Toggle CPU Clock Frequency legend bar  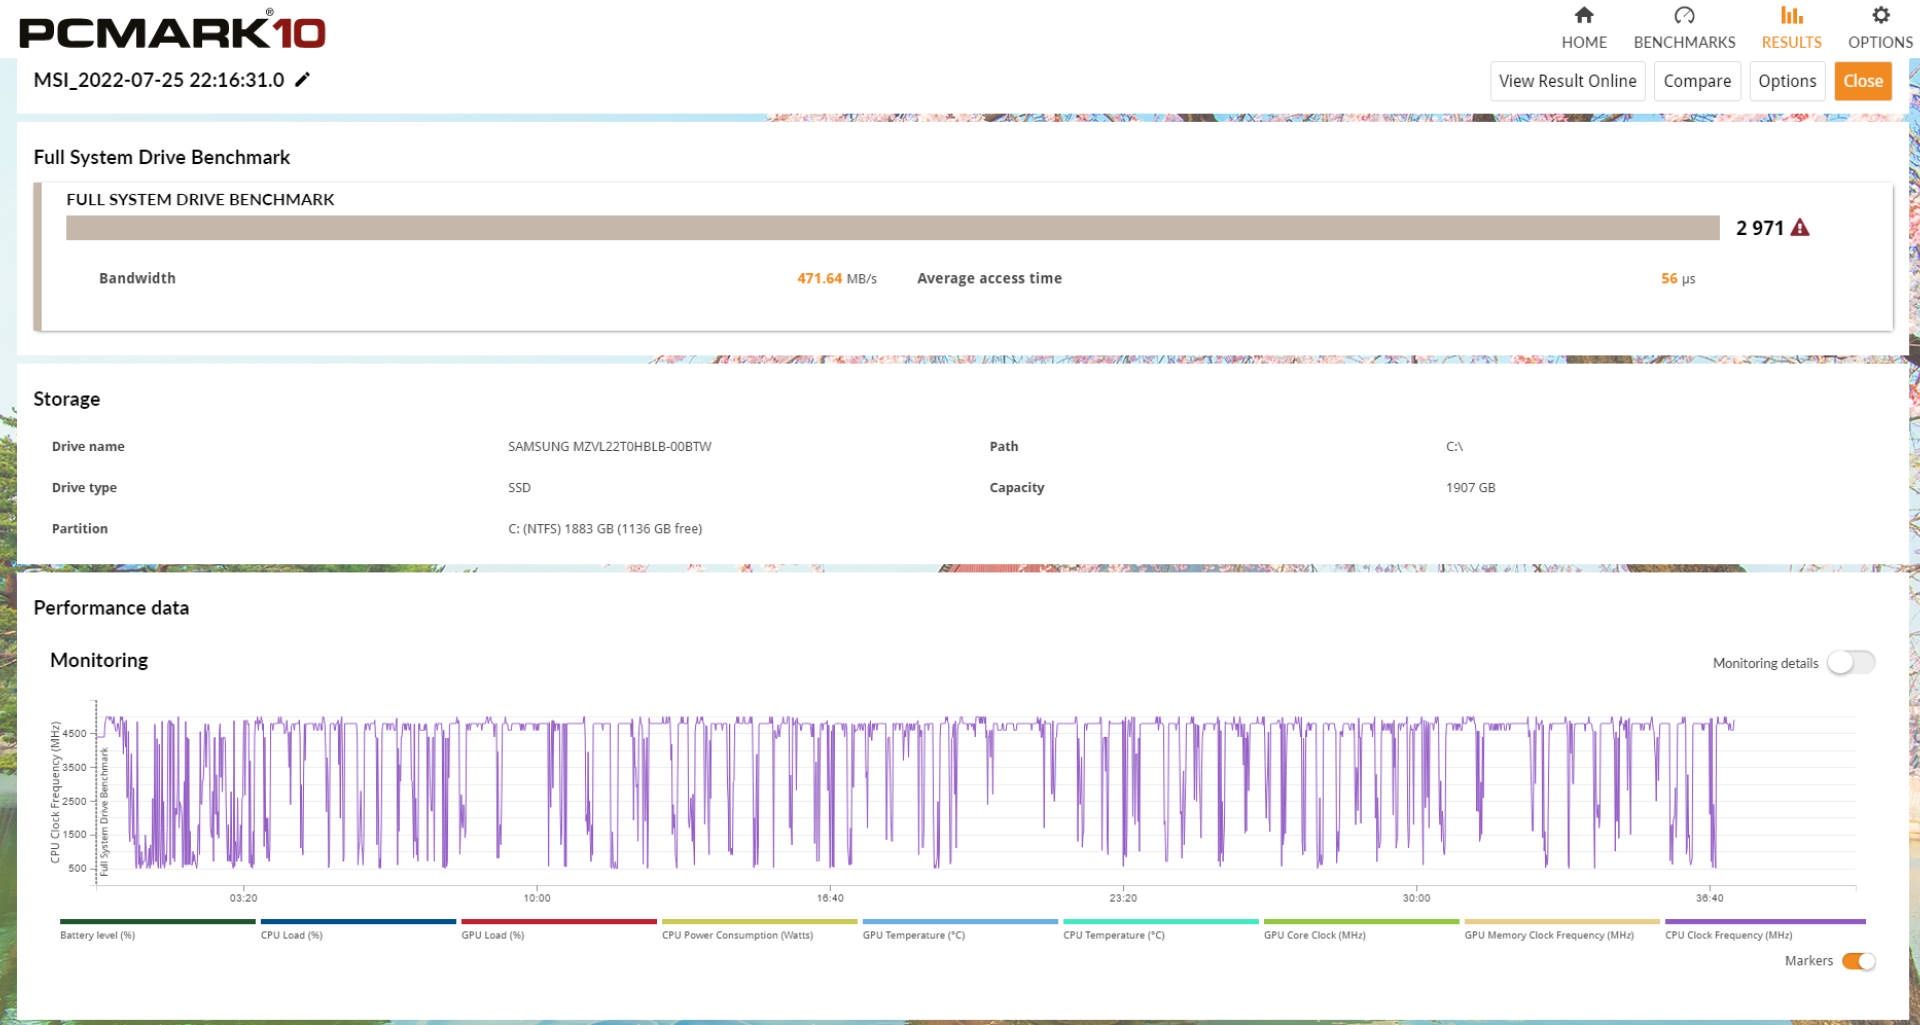coord(1765,921)
